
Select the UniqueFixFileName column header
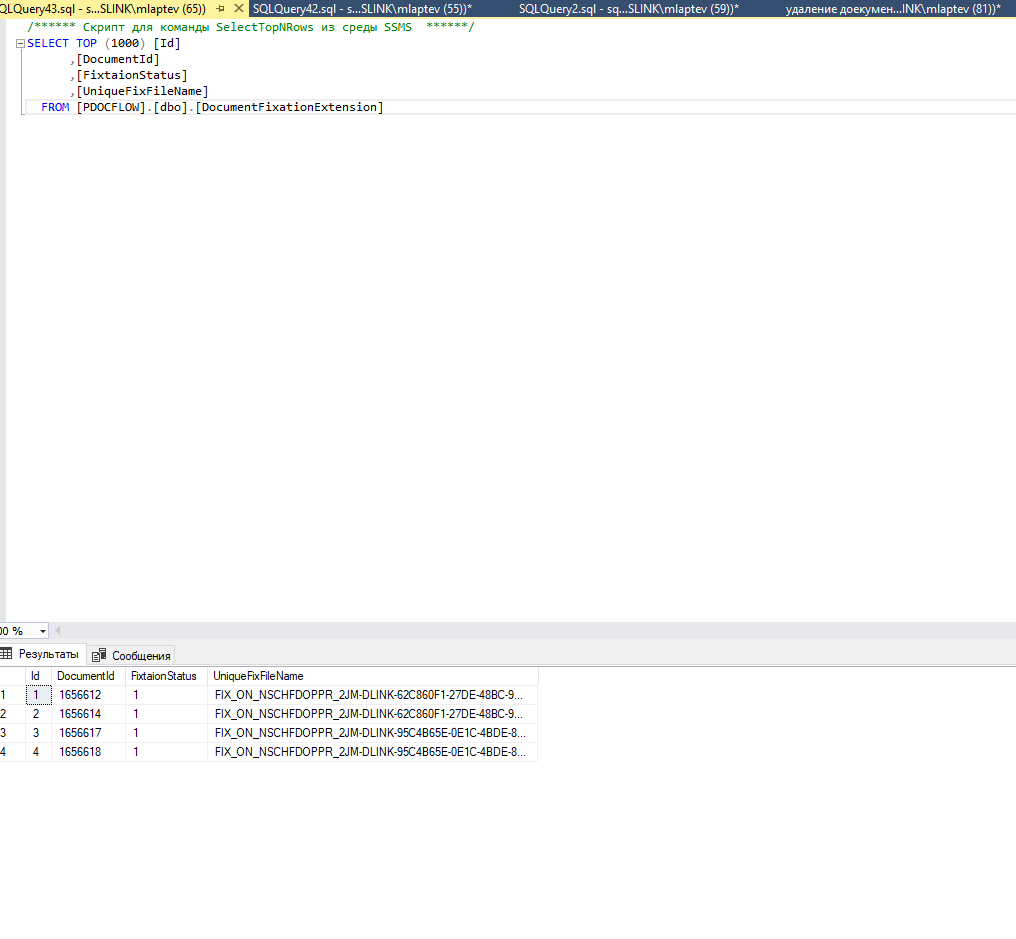click(373, 676)
